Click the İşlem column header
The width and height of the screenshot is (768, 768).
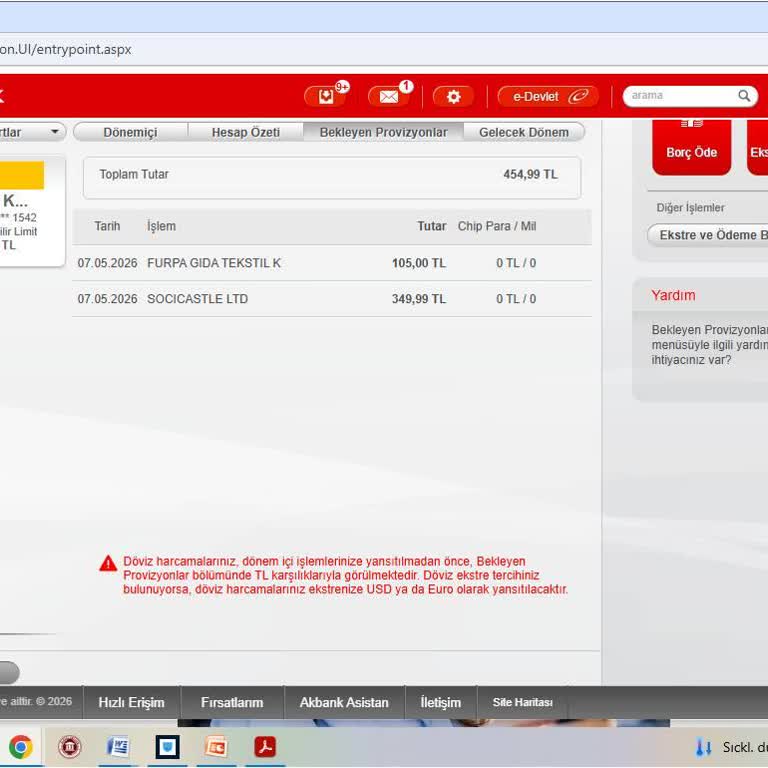pos(161,226)
